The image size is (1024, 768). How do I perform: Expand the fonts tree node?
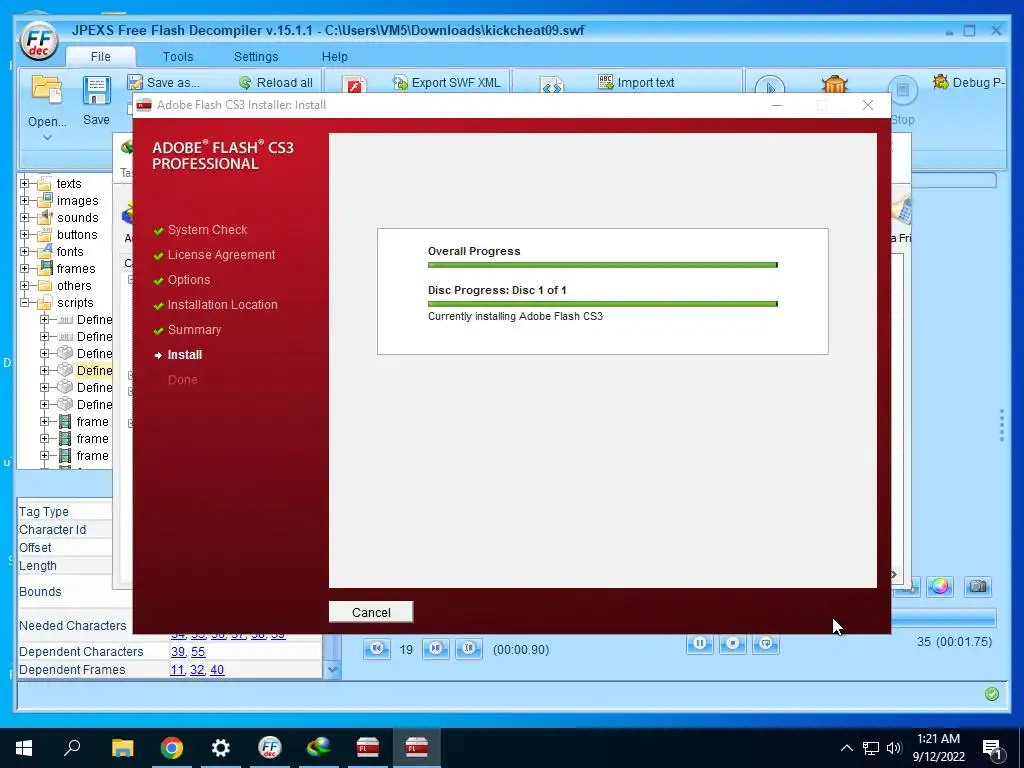(25, 251)
